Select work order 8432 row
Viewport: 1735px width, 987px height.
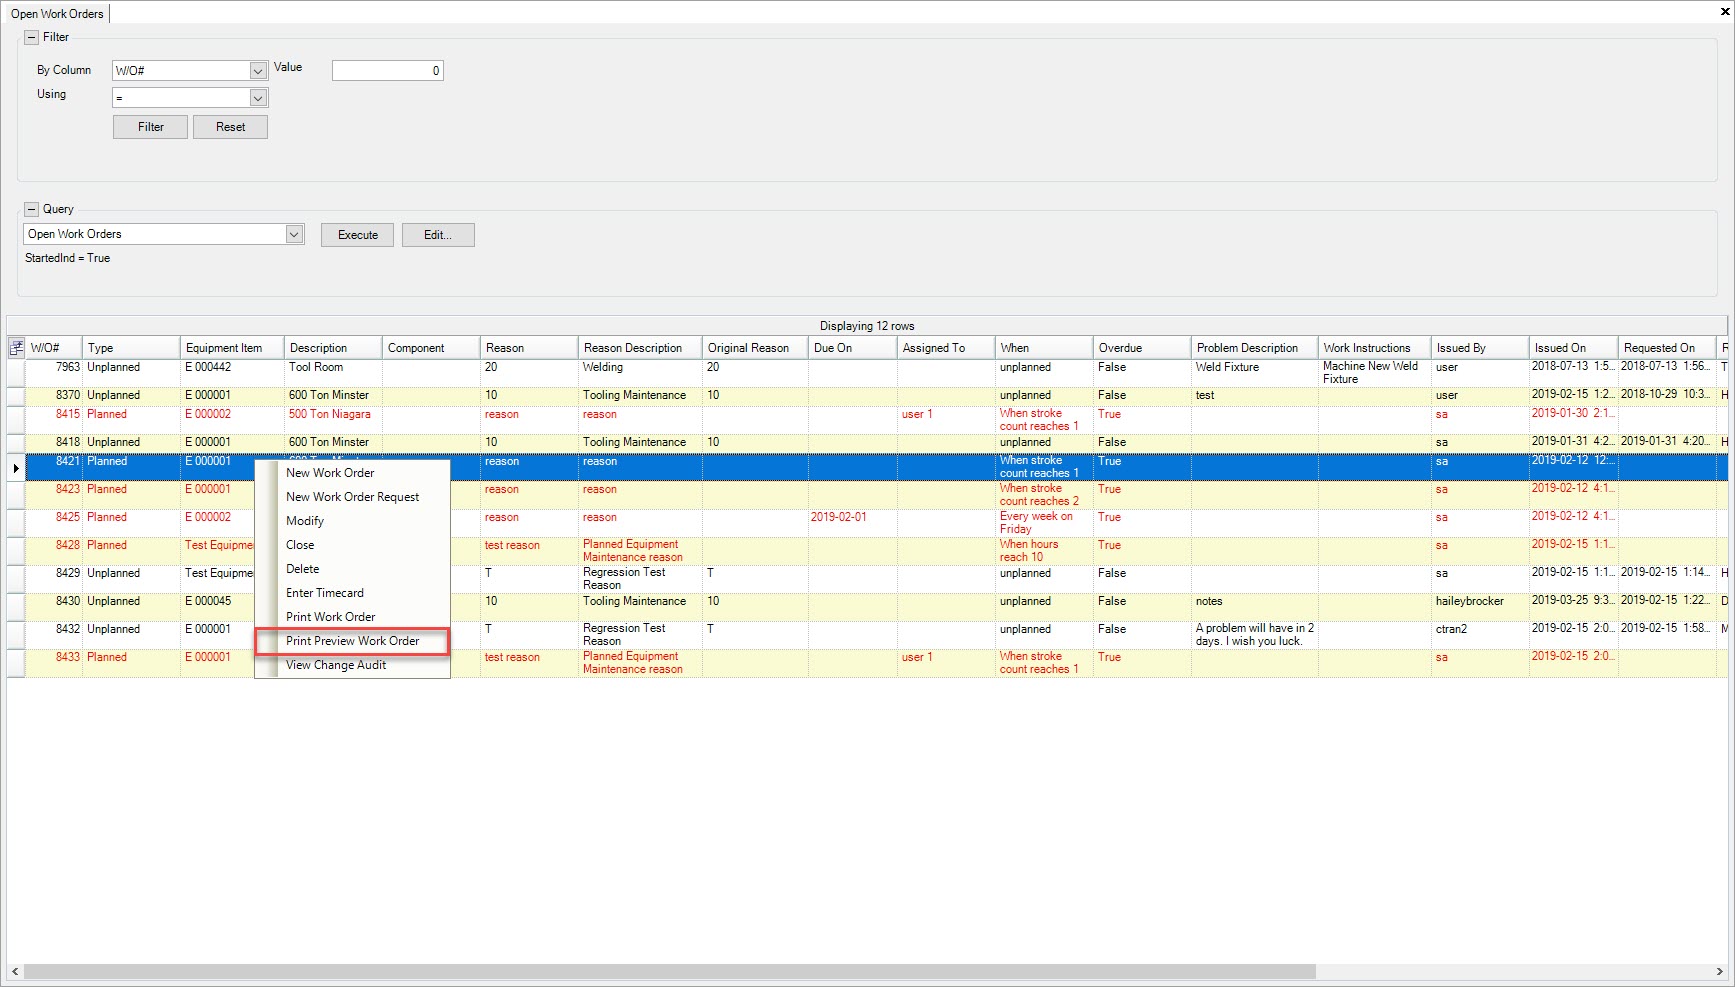coord(868,635)
